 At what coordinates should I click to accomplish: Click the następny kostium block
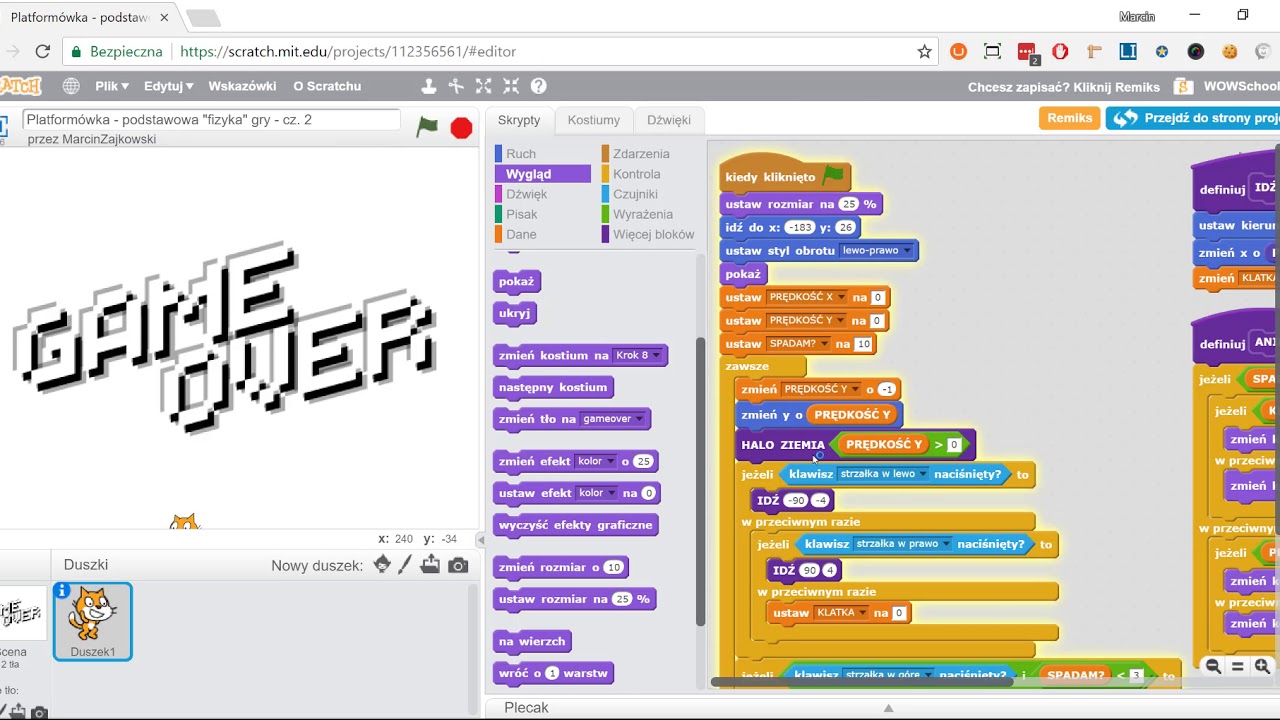point(553,387)
